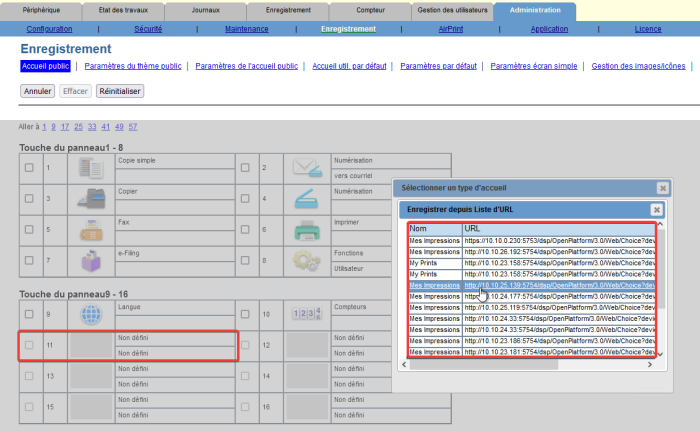
Task: Click the Copie simple icon
Action: (92, 167)
